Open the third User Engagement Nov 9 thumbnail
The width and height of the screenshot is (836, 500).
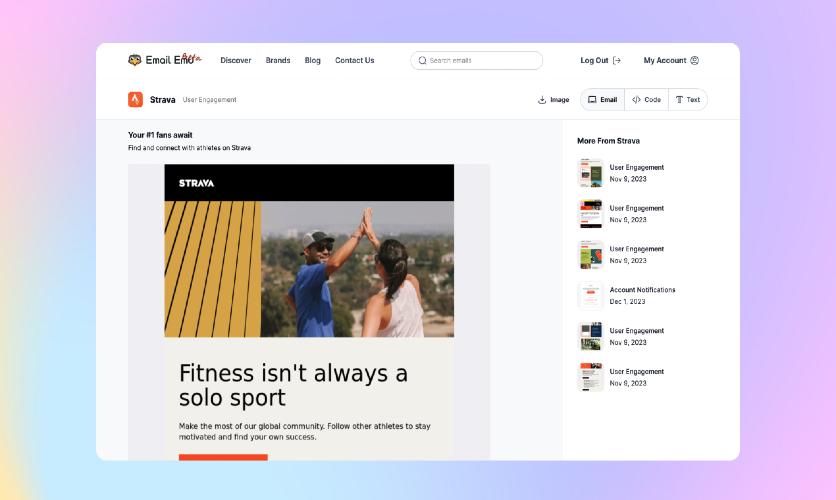tap(591, 255)
